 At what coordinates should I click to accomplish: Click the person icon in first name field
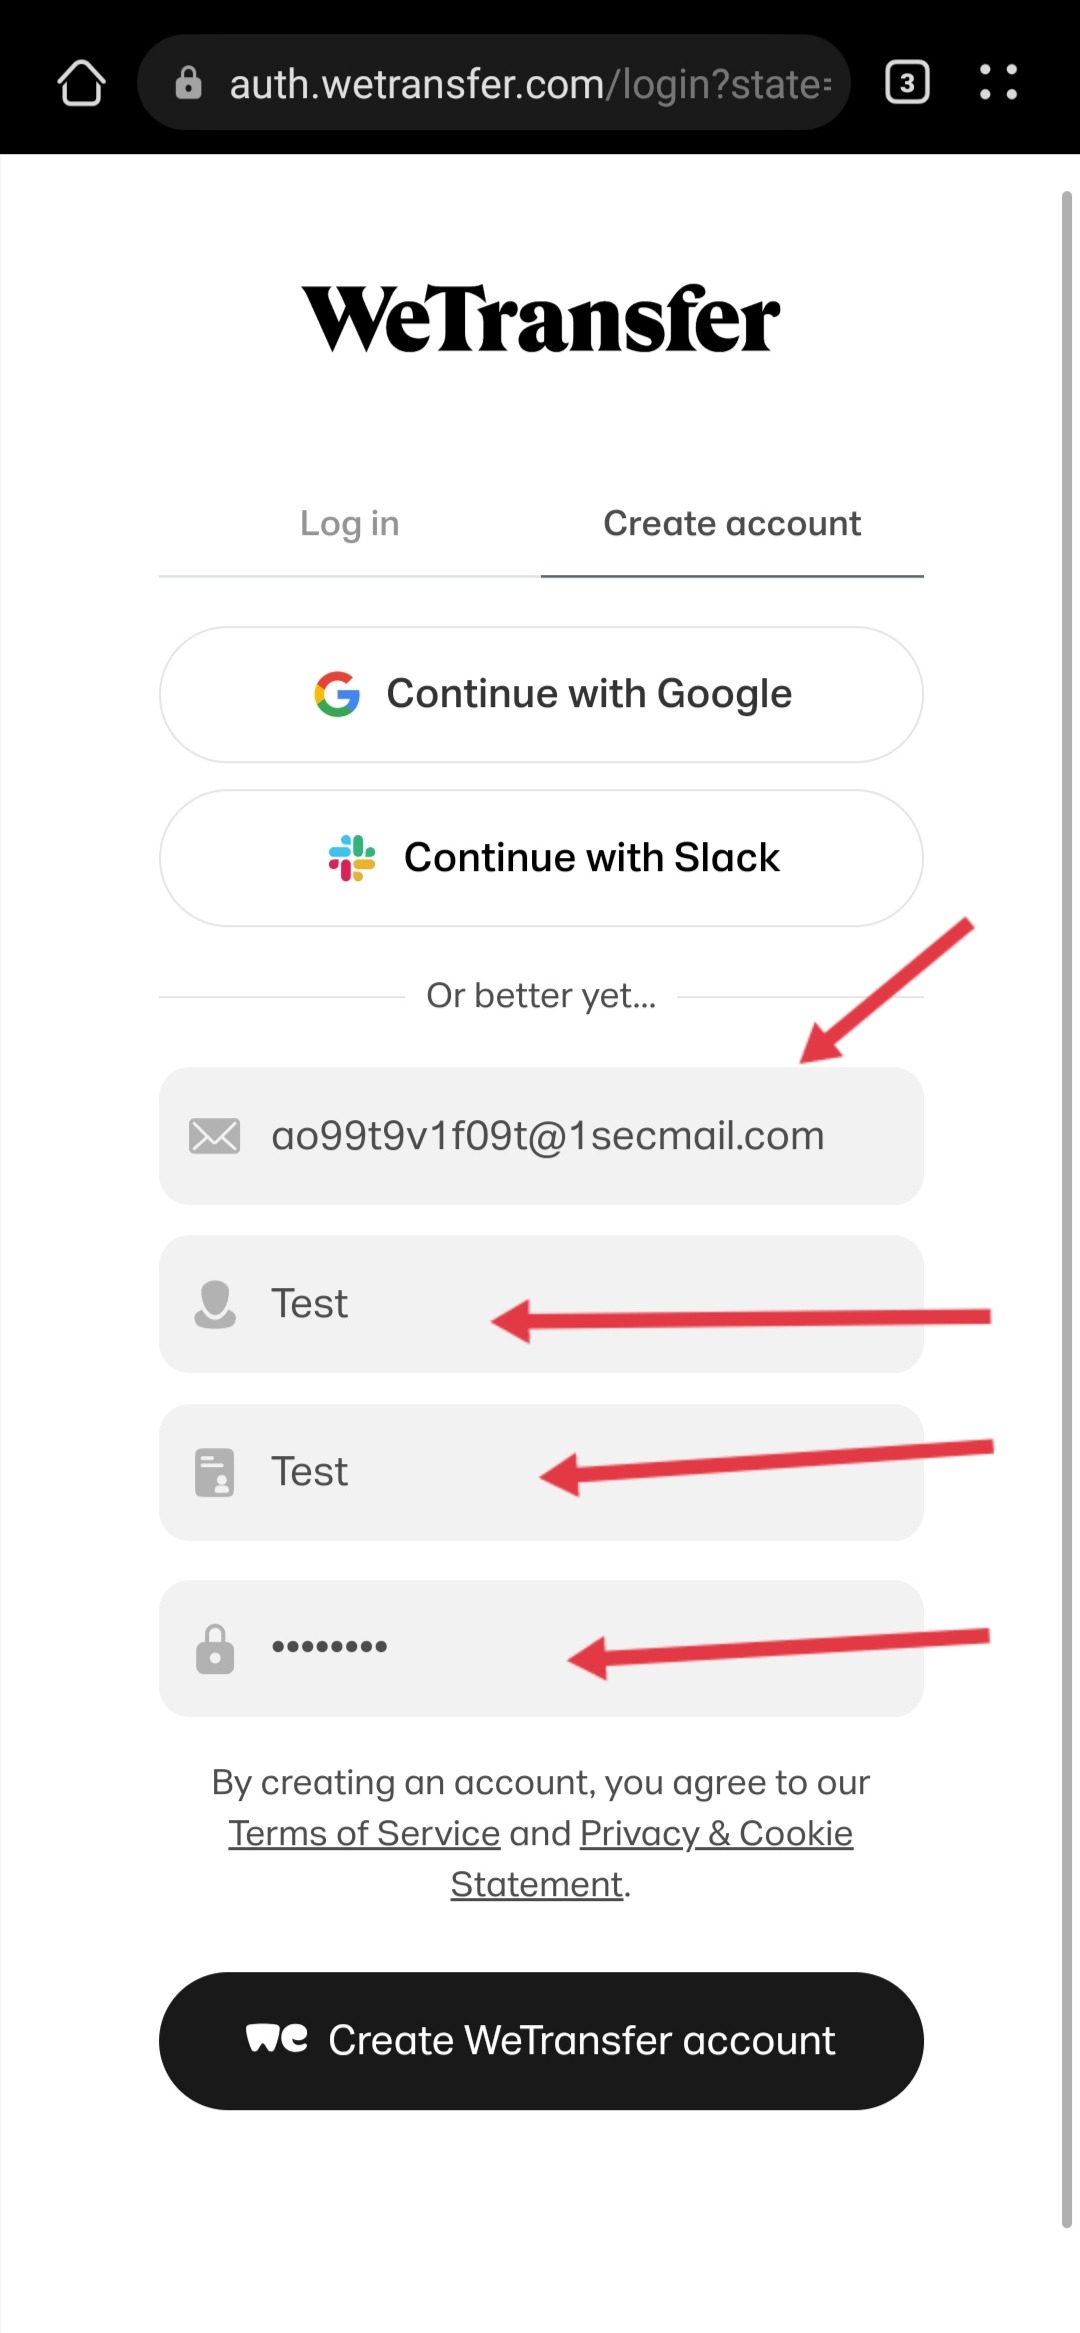pyautogui.click(x=214, y=1304)
